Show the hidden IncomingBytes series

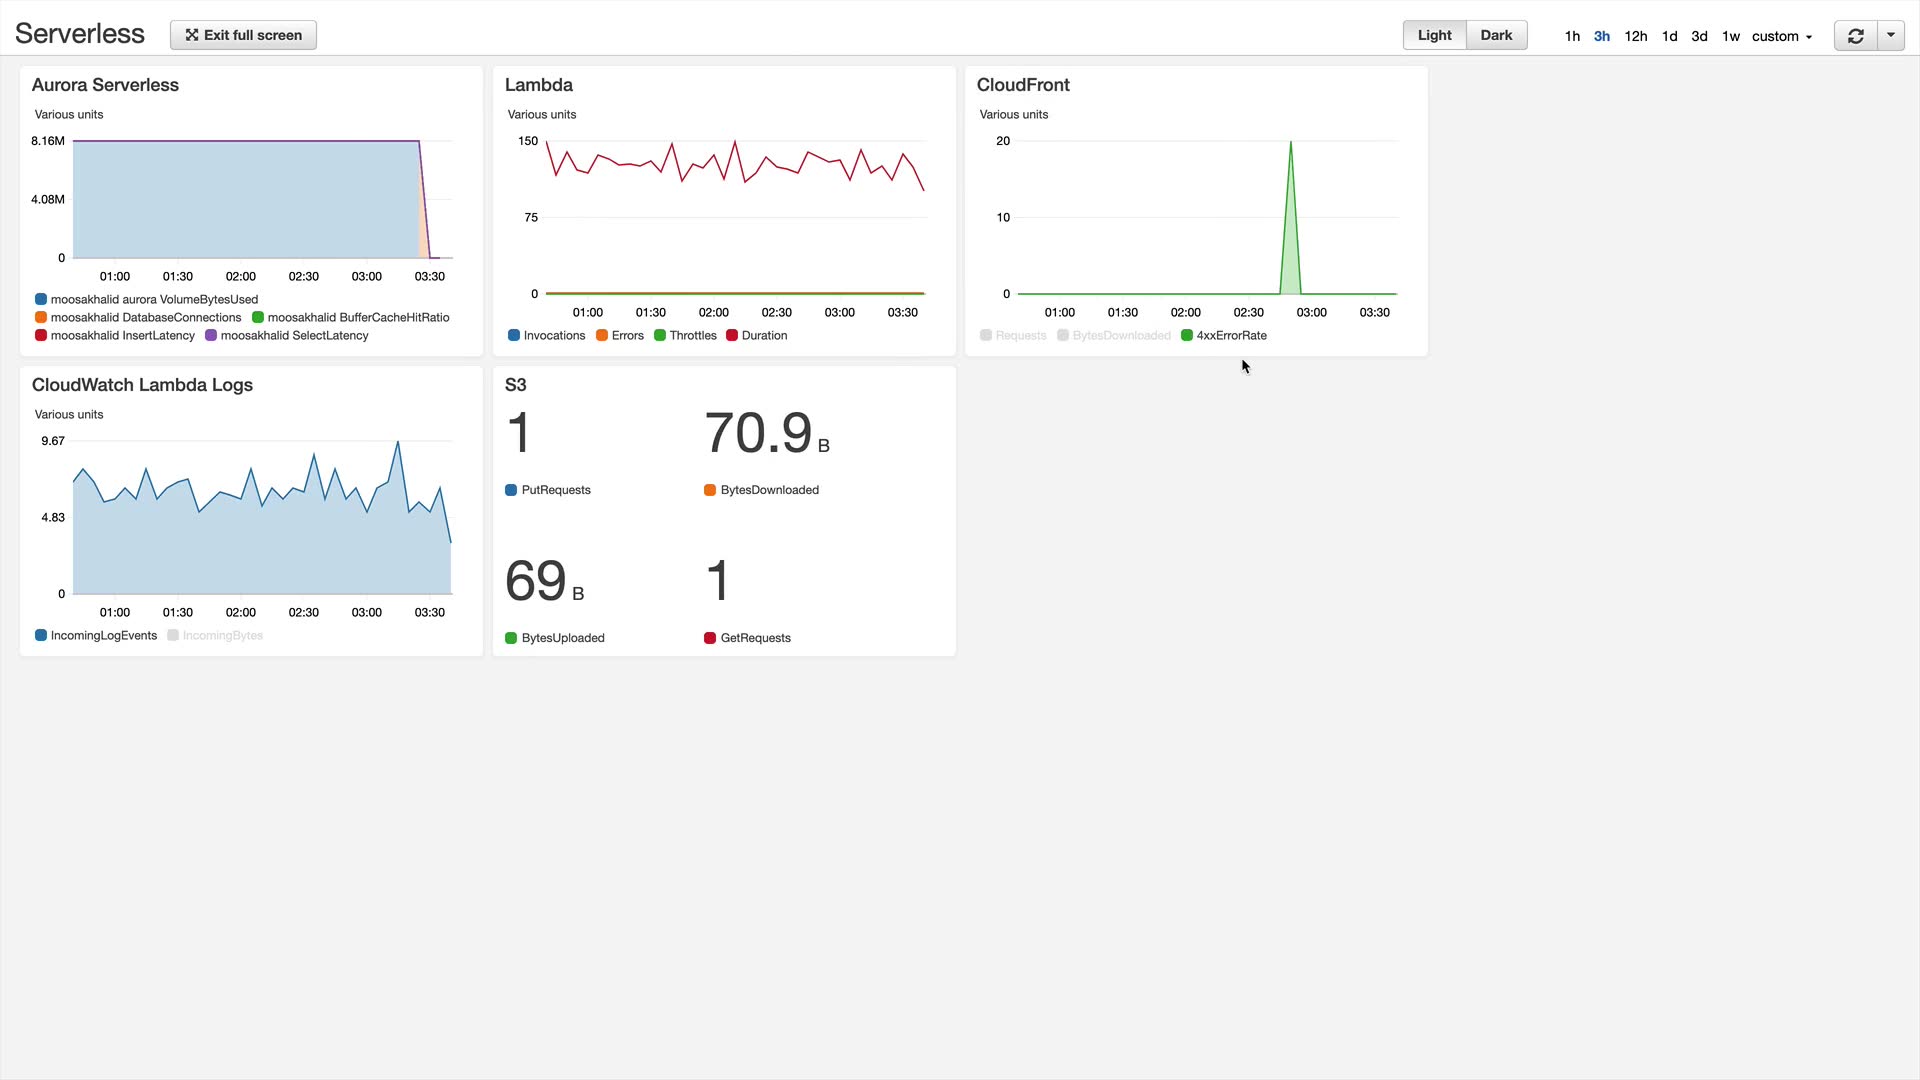(x=173, y=636)
